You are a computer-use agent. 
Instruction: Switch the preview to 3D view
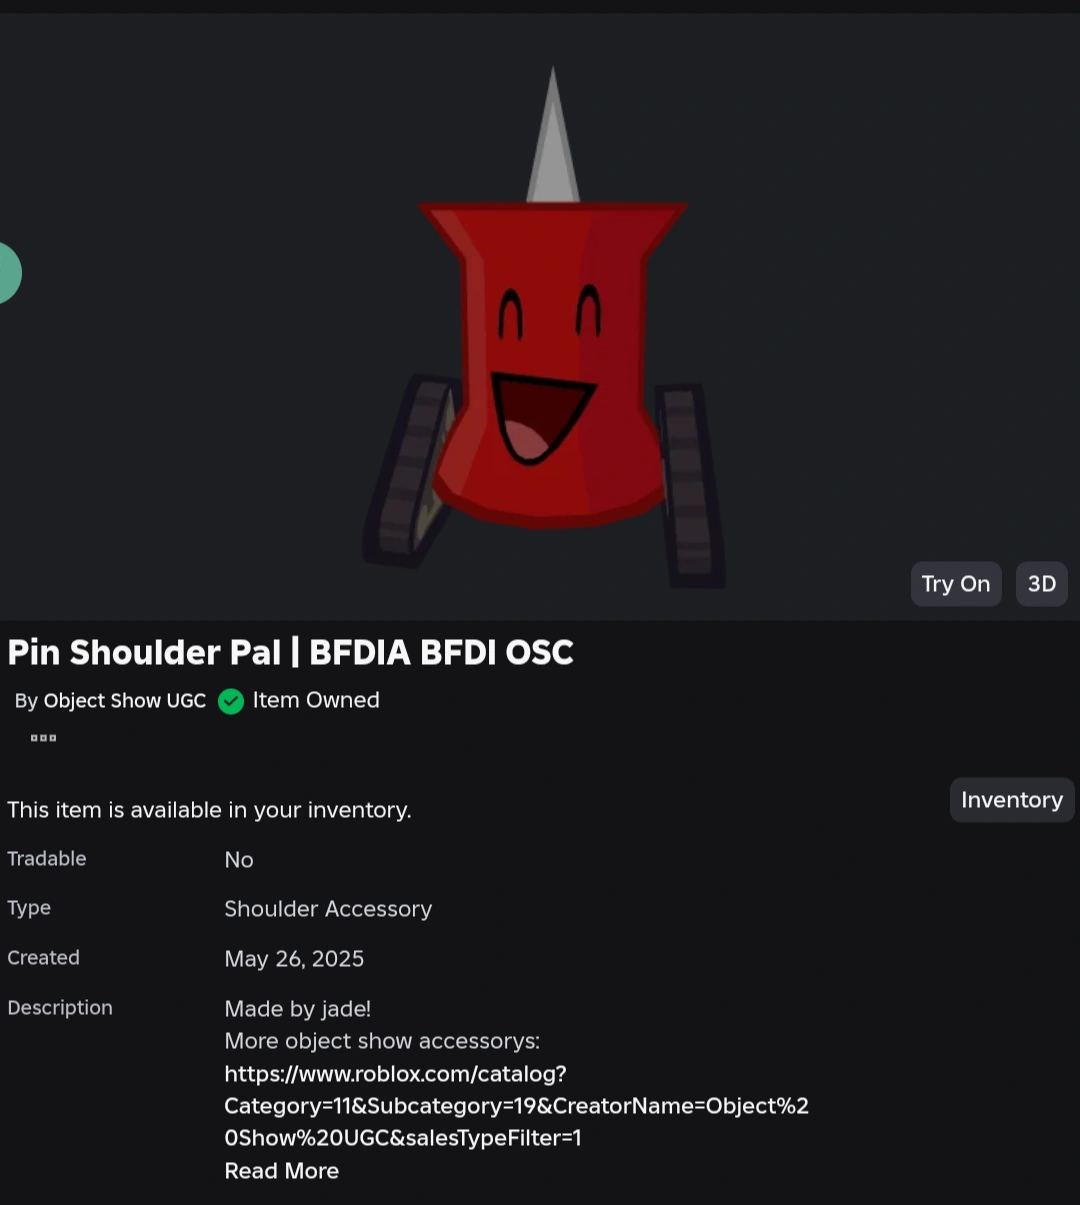pyautogui.click(x=1042, y=584)
